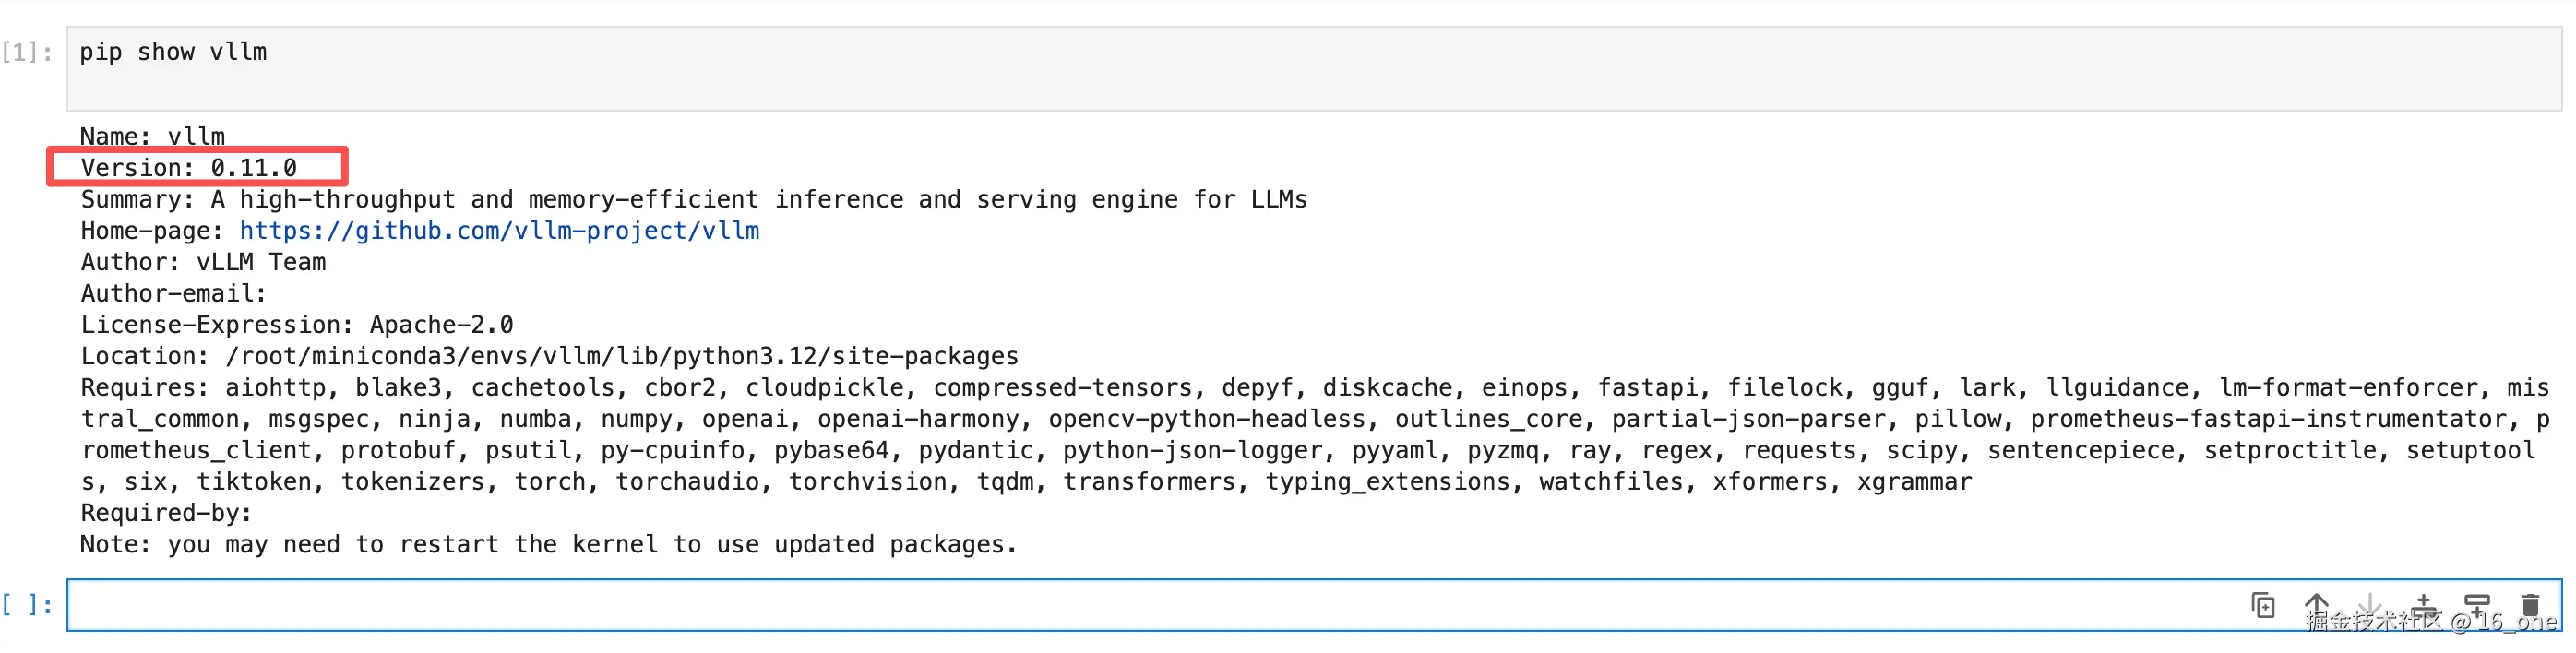Click the highlighted Version: 0.11.0 line
Screen dimensions: 2576x653
pyautogui.click(x=189, y=168)
